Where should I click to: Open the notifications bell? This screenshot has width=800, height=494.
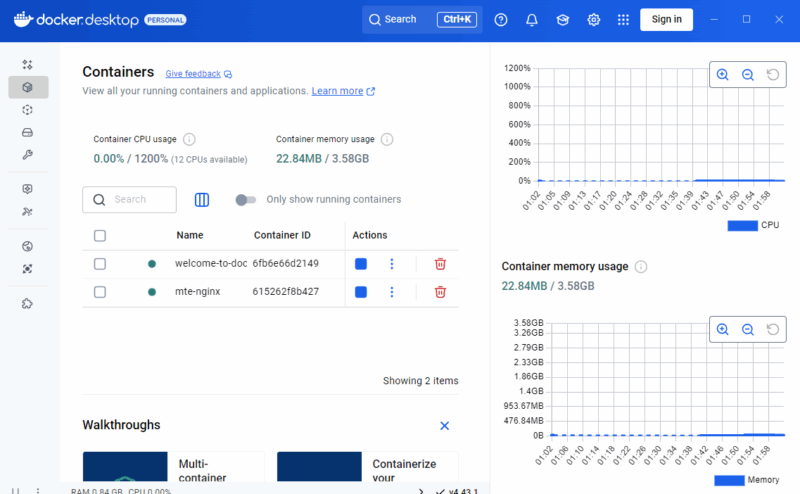coord(532,20)
